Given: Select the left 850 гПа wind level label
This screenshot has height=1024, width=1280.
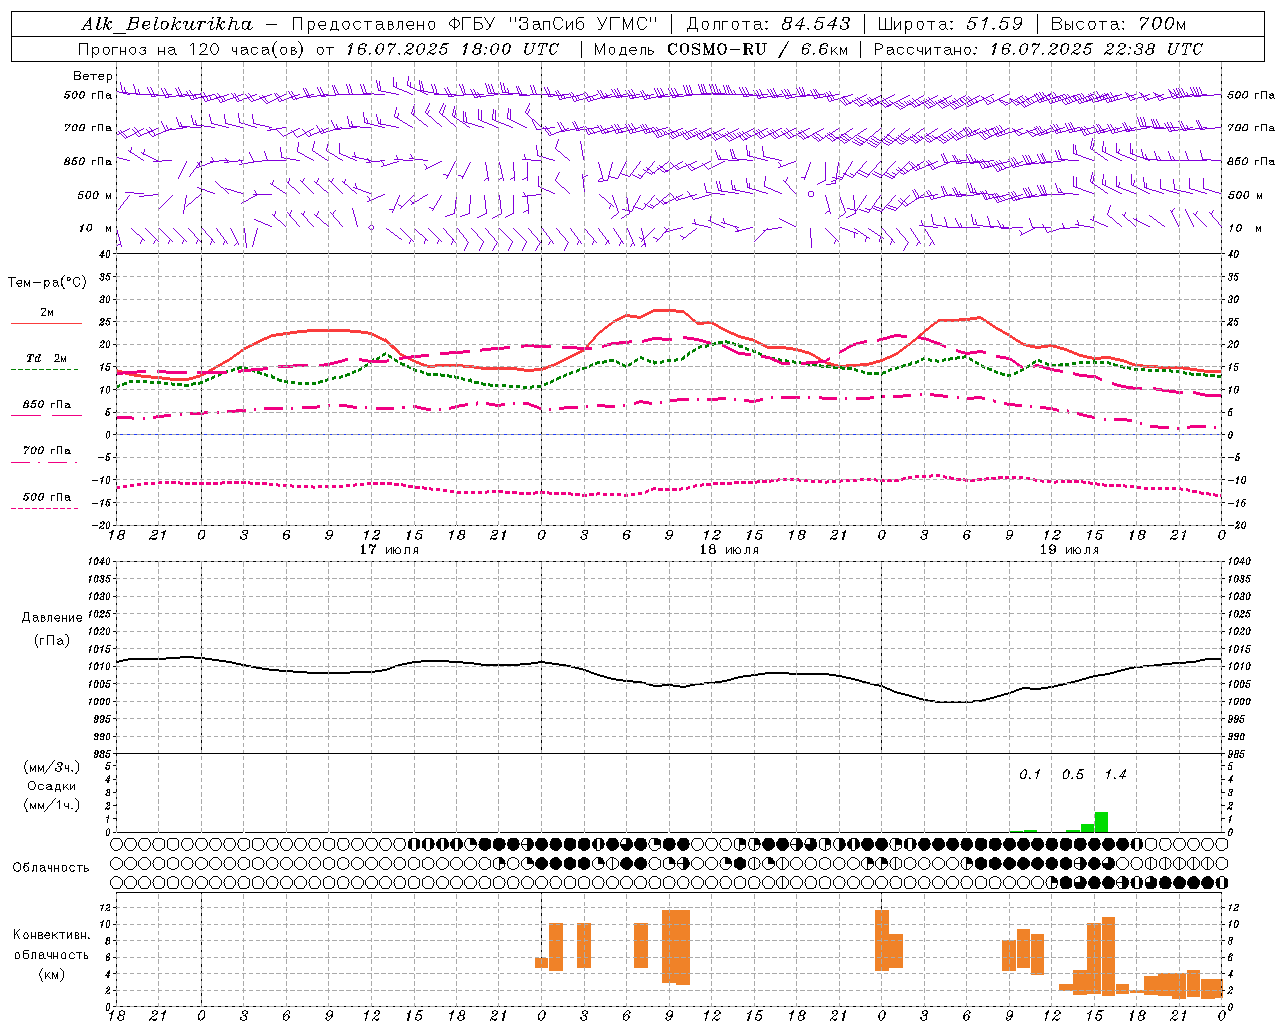Looking at the screenshot, I should point(88,161).
